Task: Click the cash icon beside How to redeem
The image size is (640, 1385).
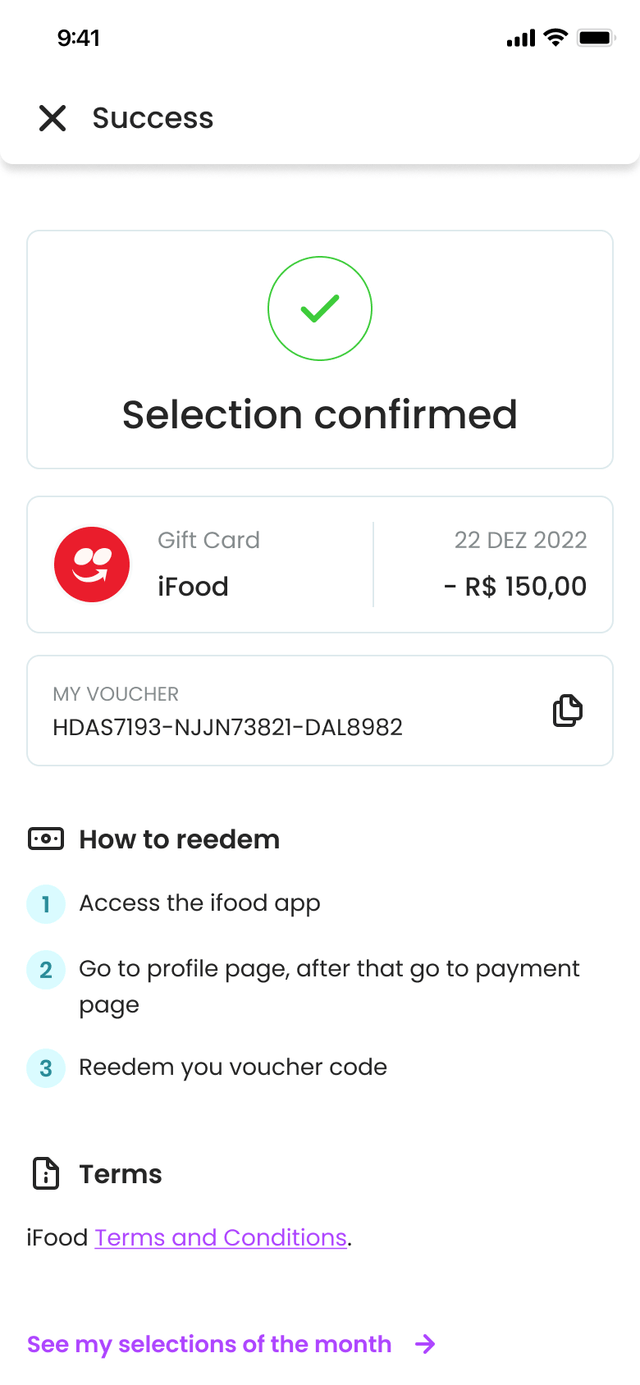Action: click(x=45, y=839)
